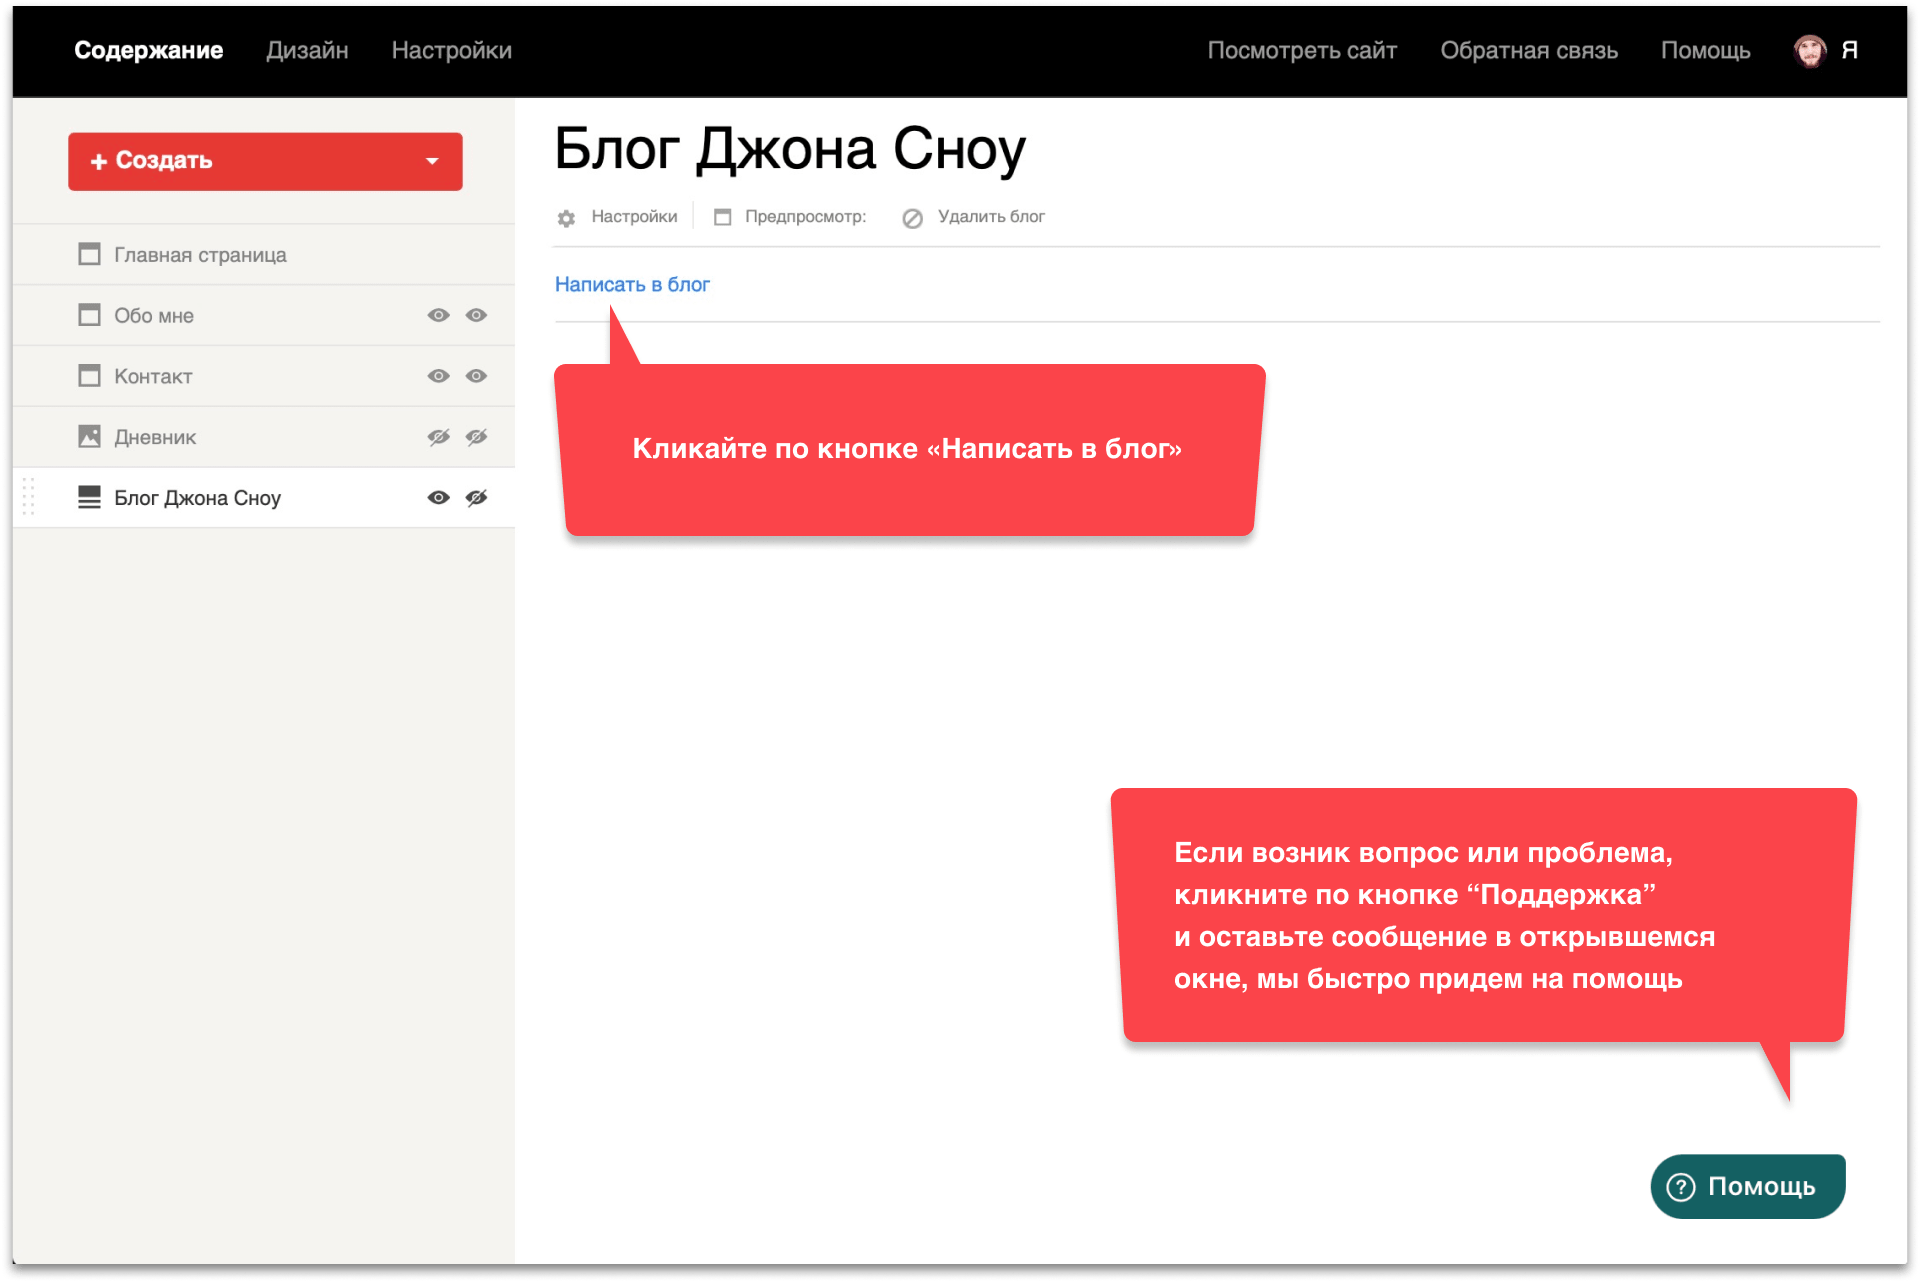Grab the drag handle beside Блог Джона Сноу
1920x1282 pixels.
pyautogui.click(x=29, y=497)
